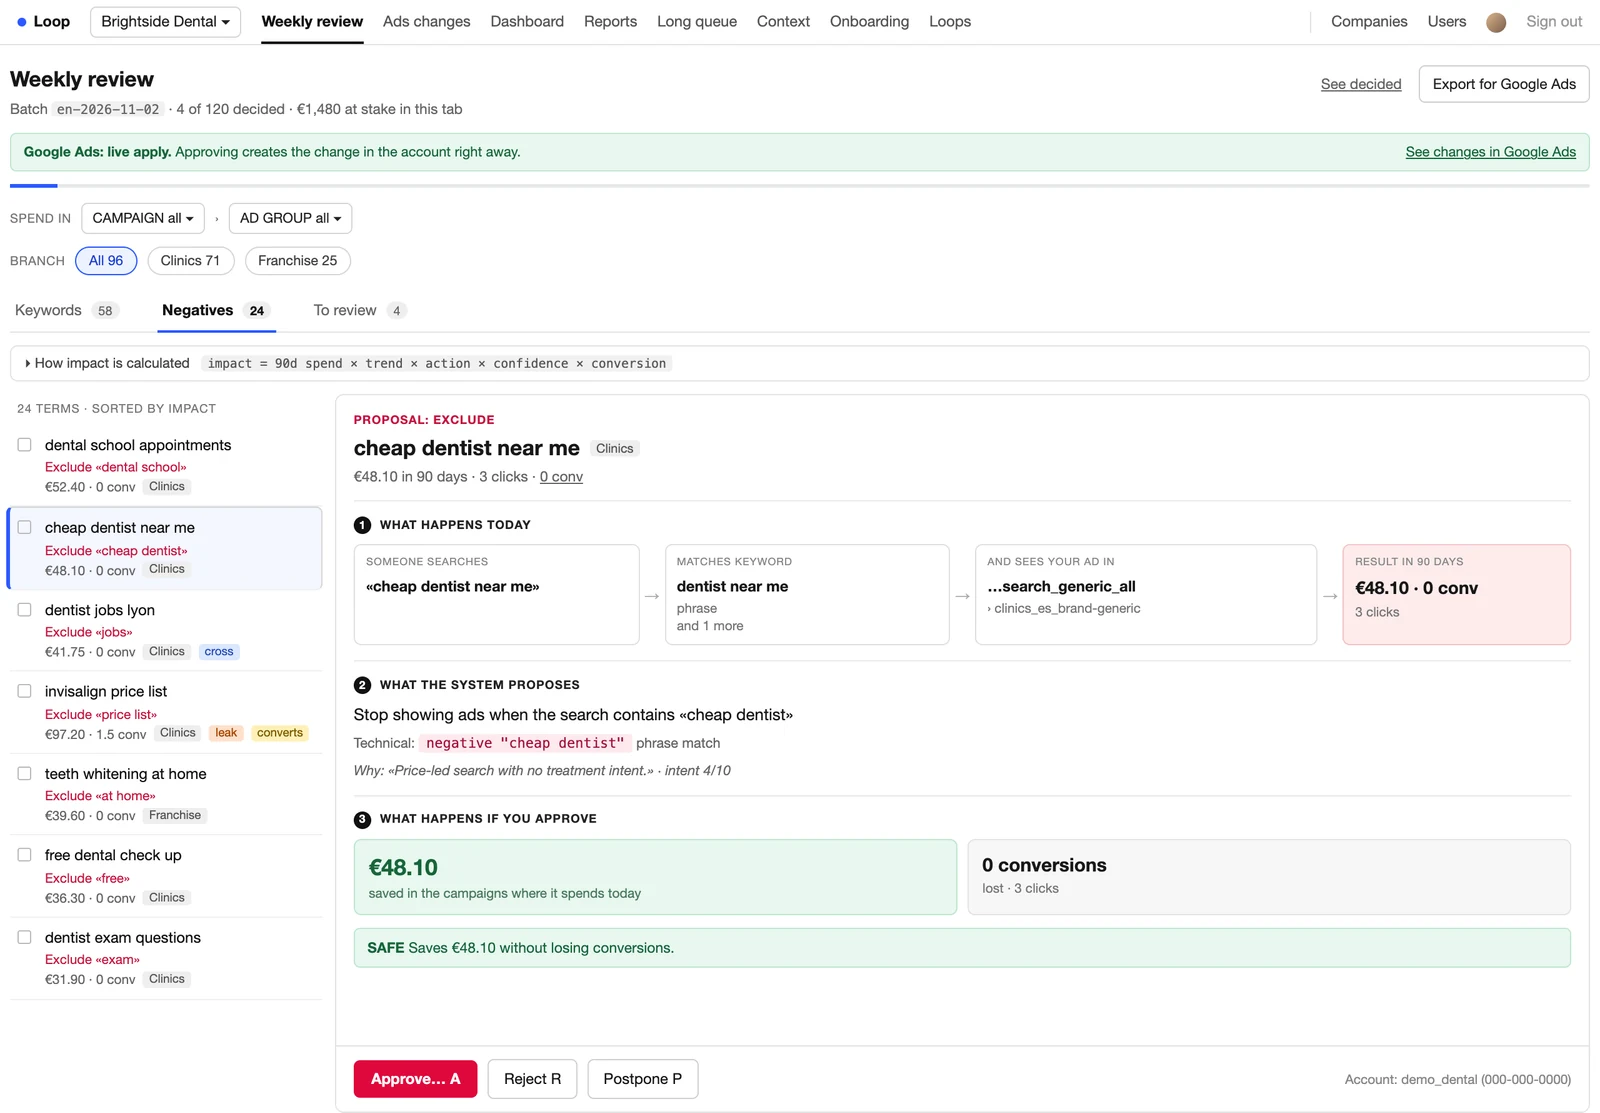Tick checkbox for dentist jobs lyon
The width and height of the screenshot is (1600, 1113).
pyautogui.click(x=24, y=609)
